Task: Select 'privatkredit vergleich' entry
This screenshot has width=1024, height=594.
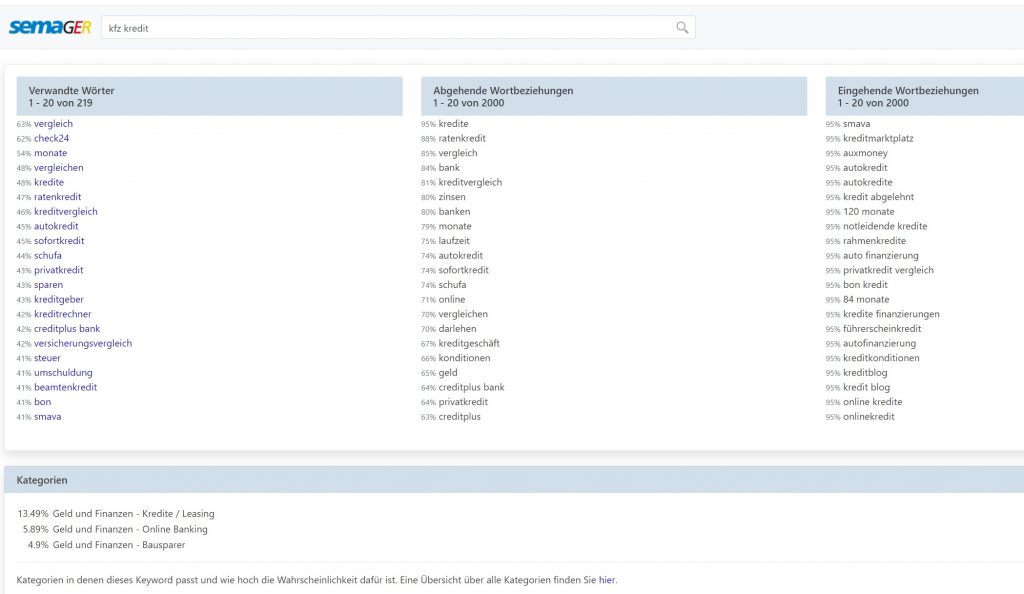Action: pos(888,270)
